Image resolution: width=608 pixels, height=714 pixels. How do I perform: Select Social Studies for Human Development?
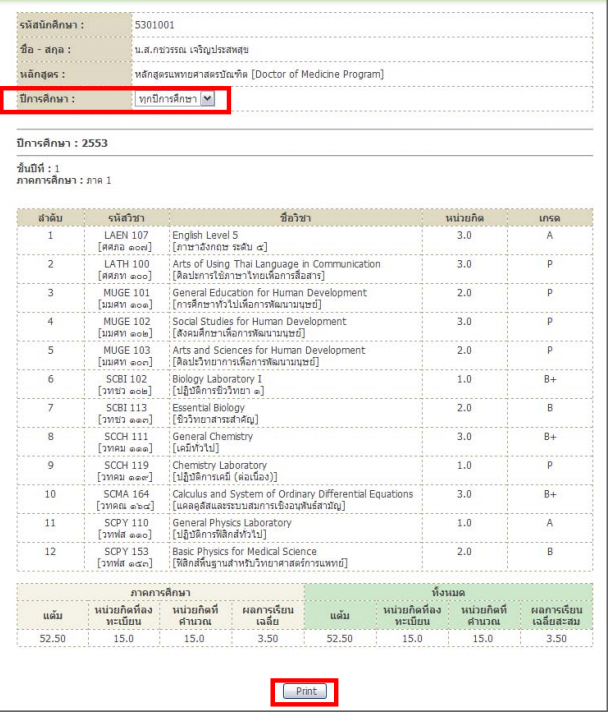click(x=259, y=321)
